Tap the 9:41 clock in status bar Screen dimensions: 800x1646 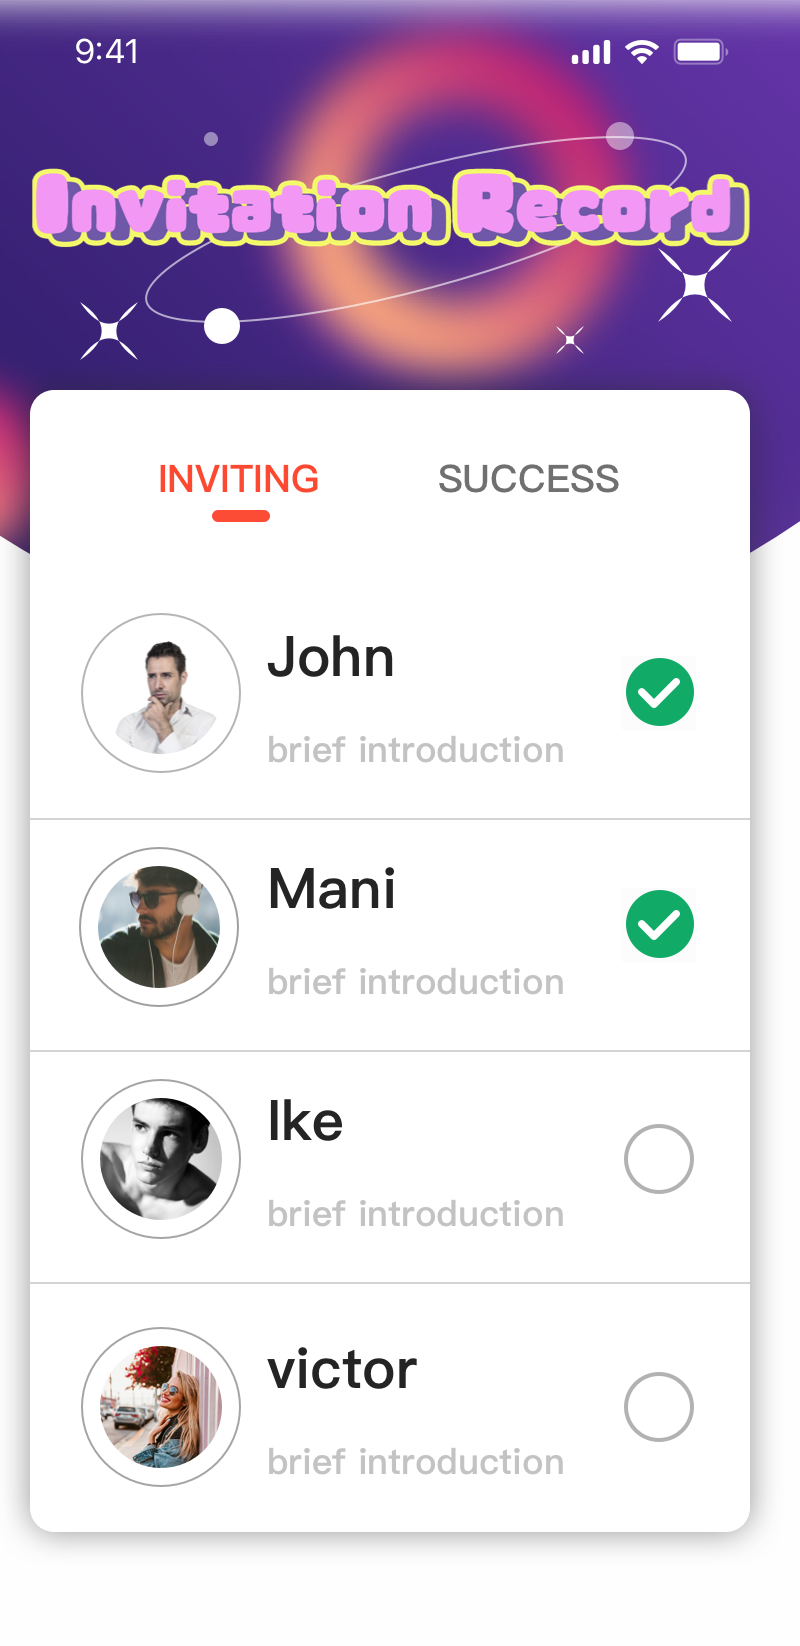click(107, 51)
